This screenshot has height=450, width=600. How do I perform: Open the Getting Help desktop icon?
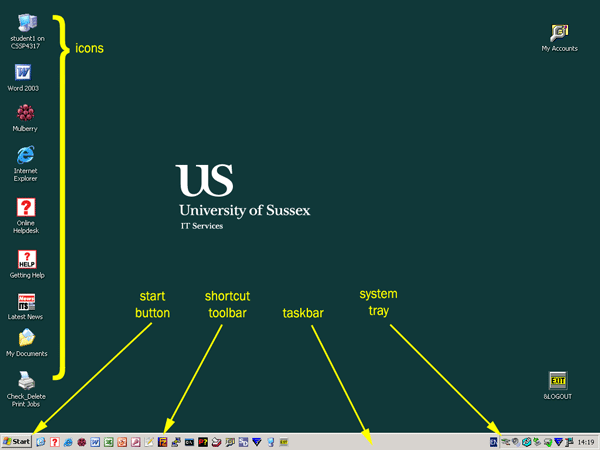click(27, 264)
